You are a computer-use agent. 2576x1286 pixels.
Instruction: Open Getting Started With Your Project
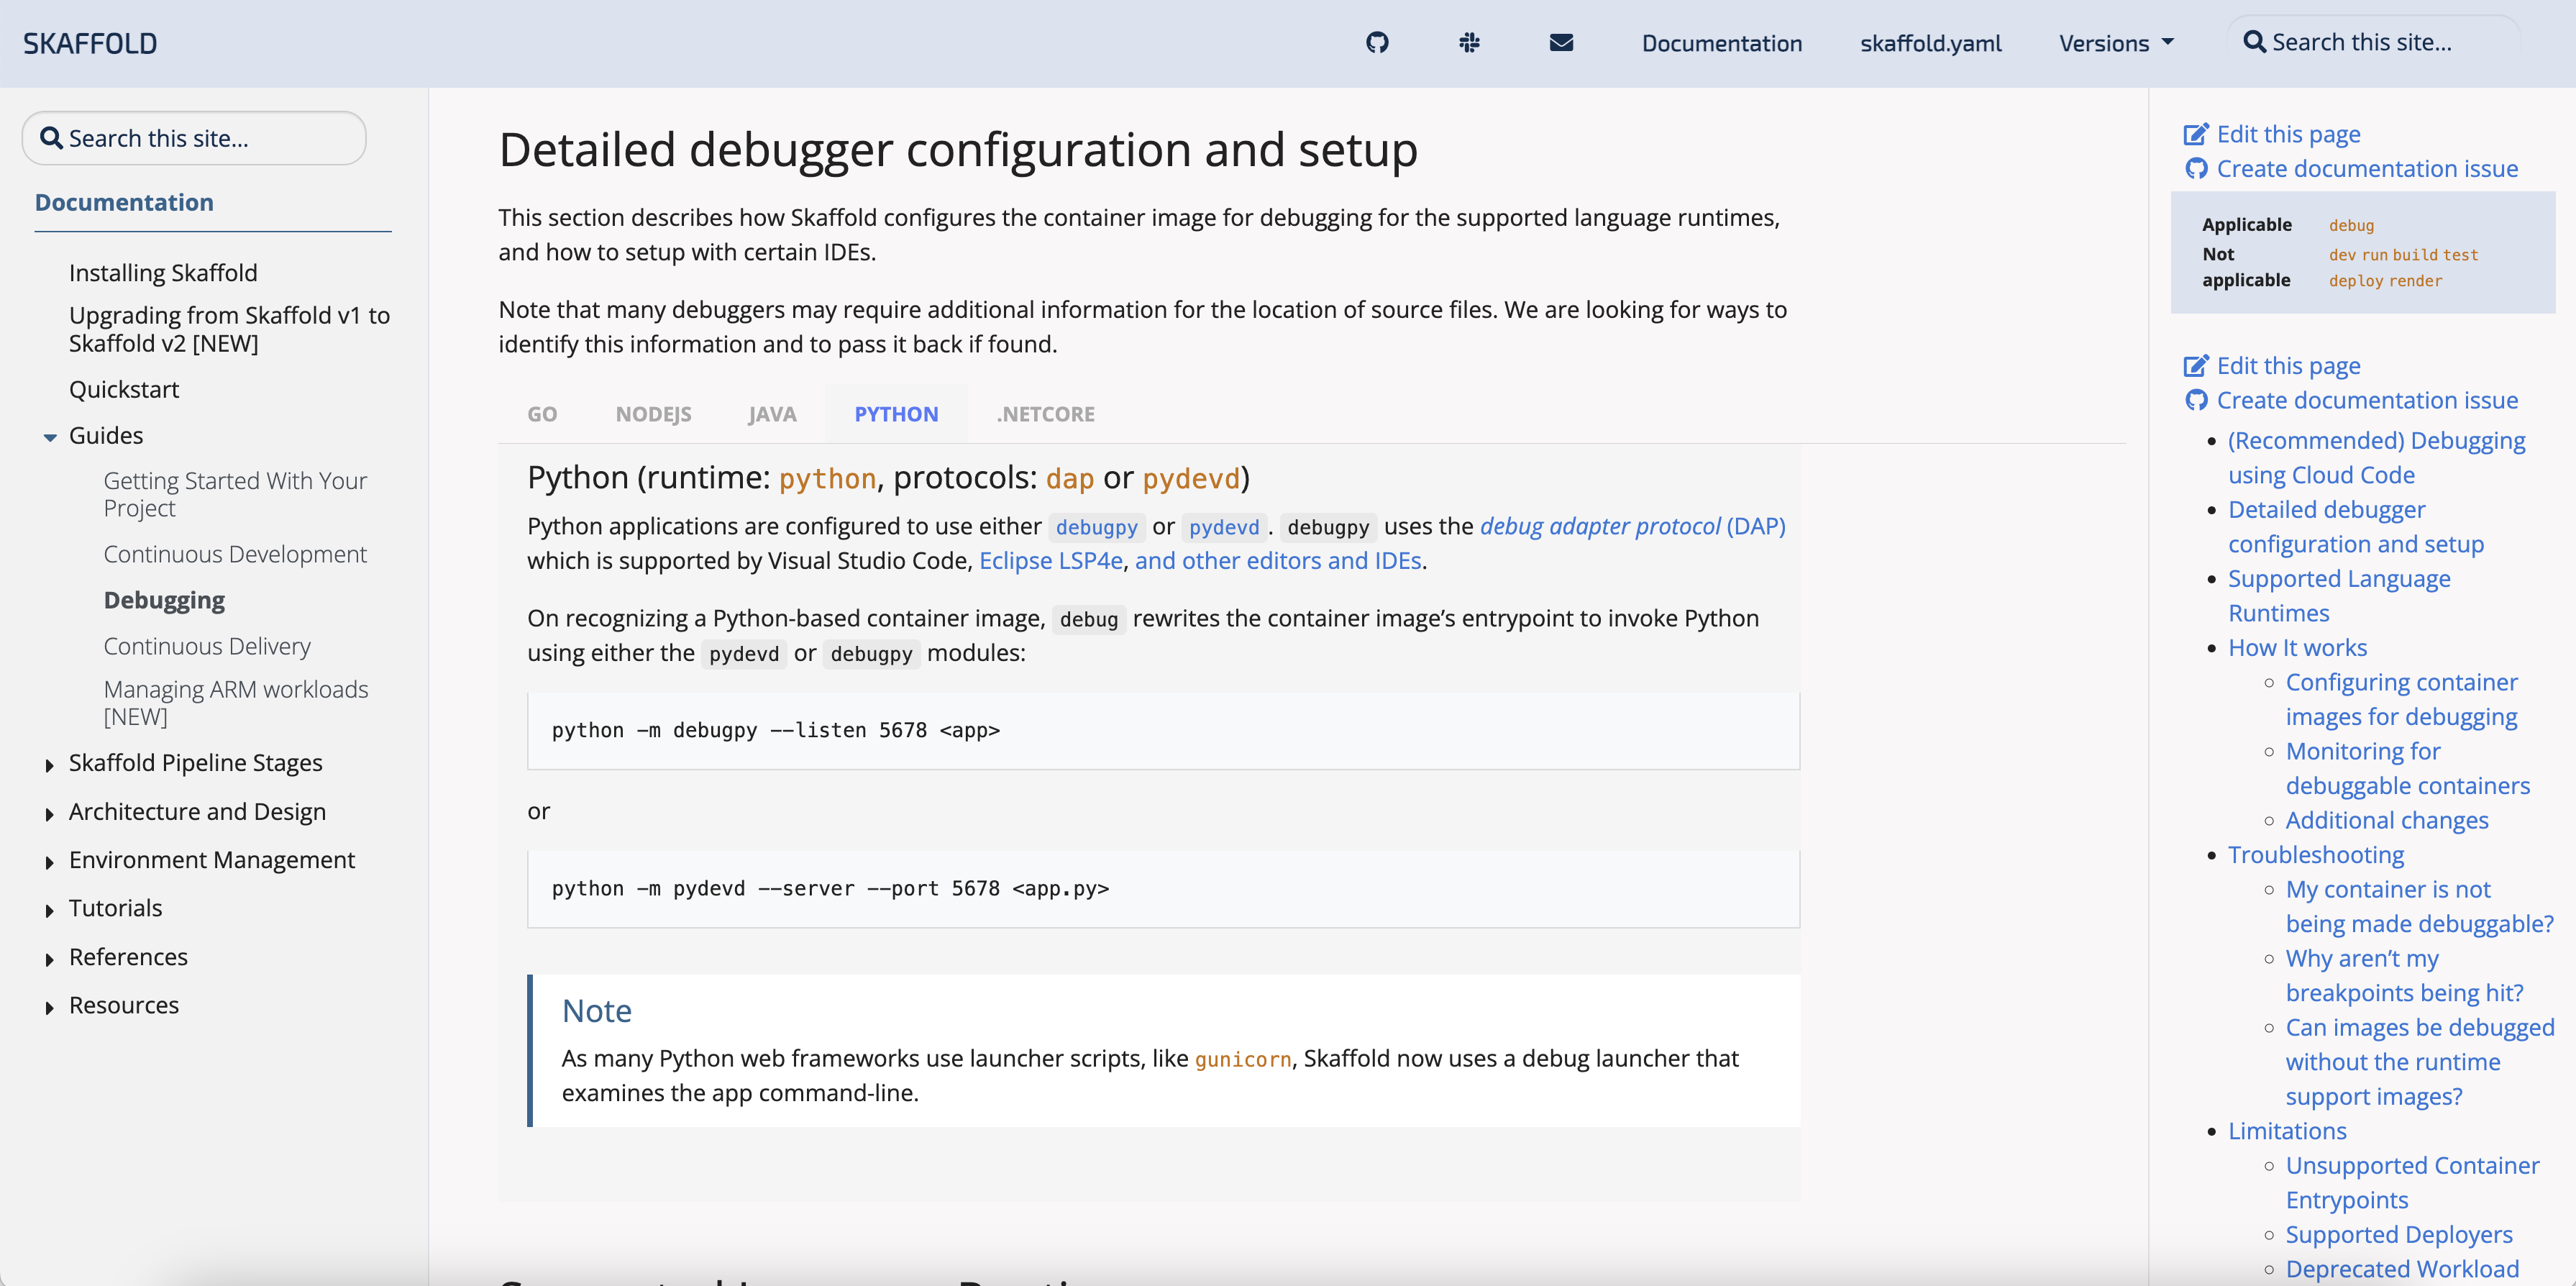pyautogui.click(x=235, y=494)
